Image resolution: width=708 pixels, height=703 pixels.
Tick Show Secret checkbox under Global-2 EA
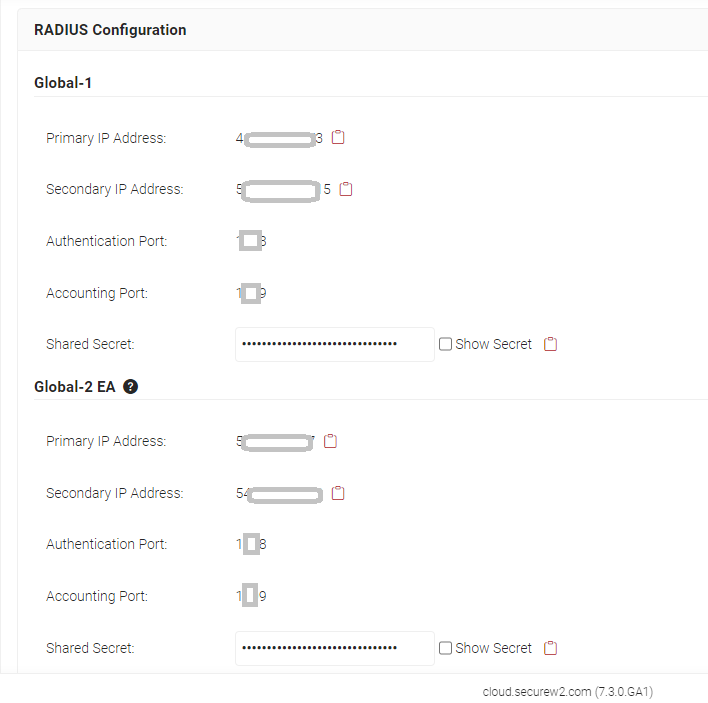(x=446, y=648)
